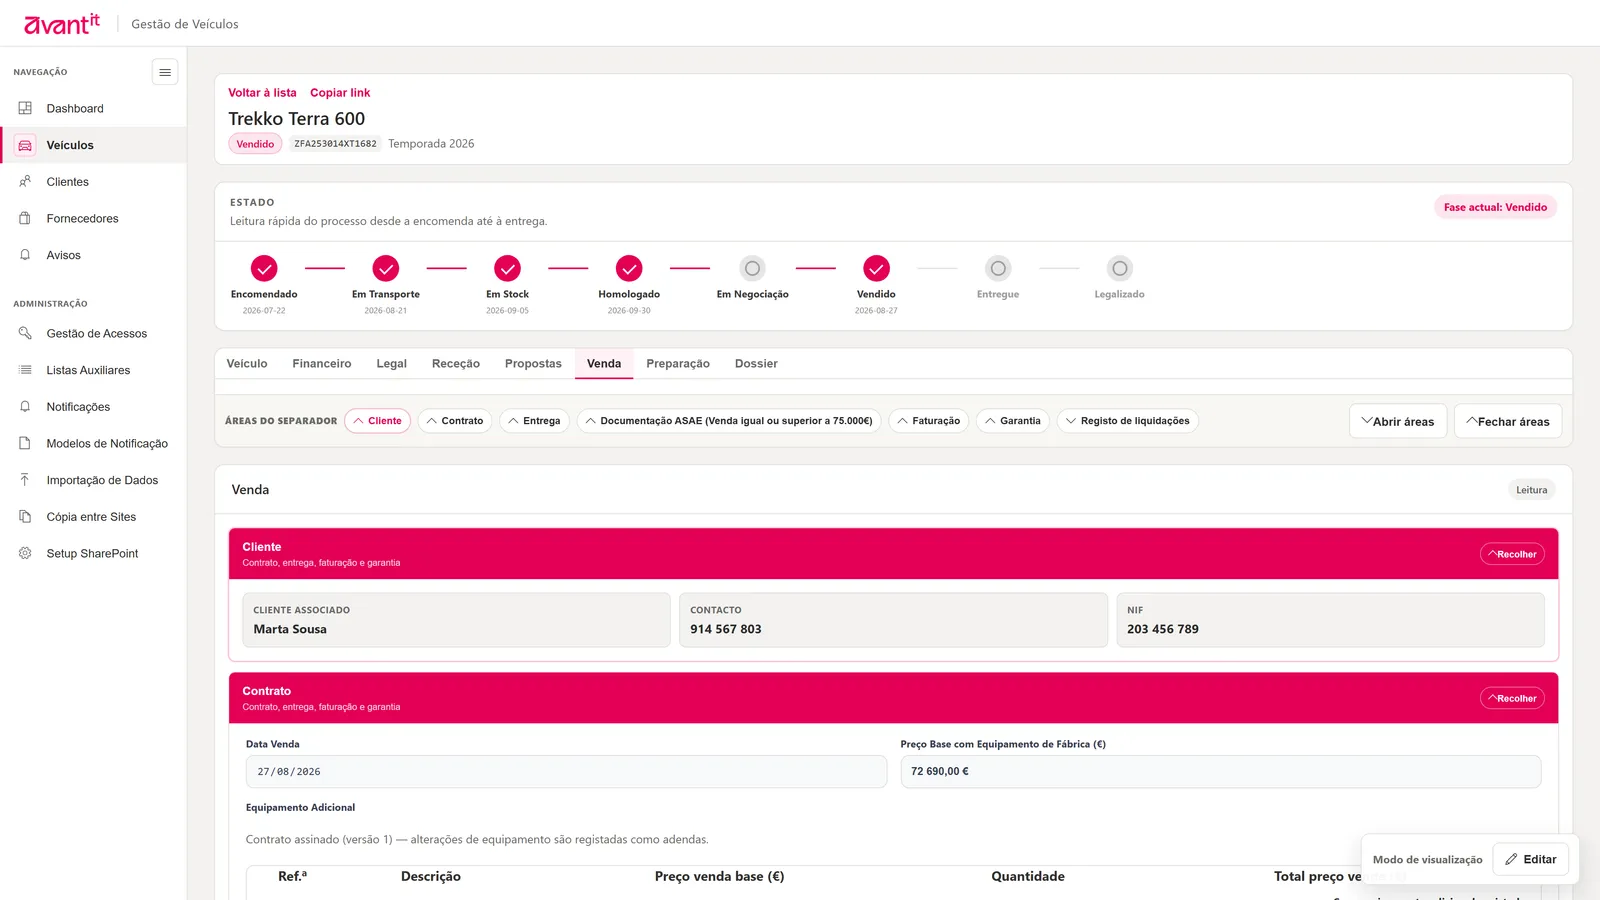Click the Voltar à lista link
Screen dimensions: 1600x900
(x=262, y=93)
